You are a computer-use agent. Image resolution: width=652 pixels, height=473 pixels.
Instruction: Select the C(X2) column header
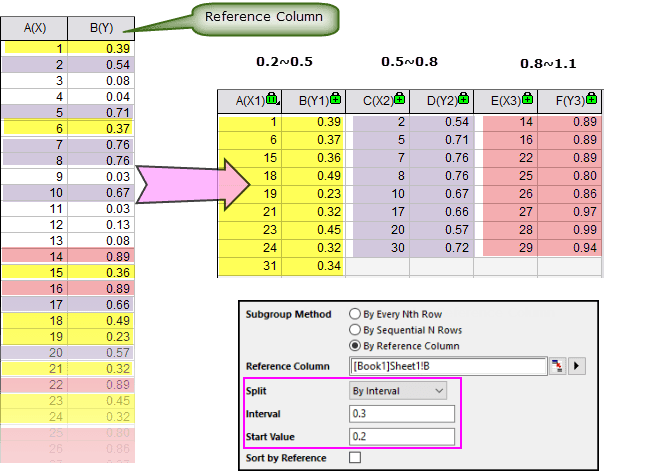378,101
